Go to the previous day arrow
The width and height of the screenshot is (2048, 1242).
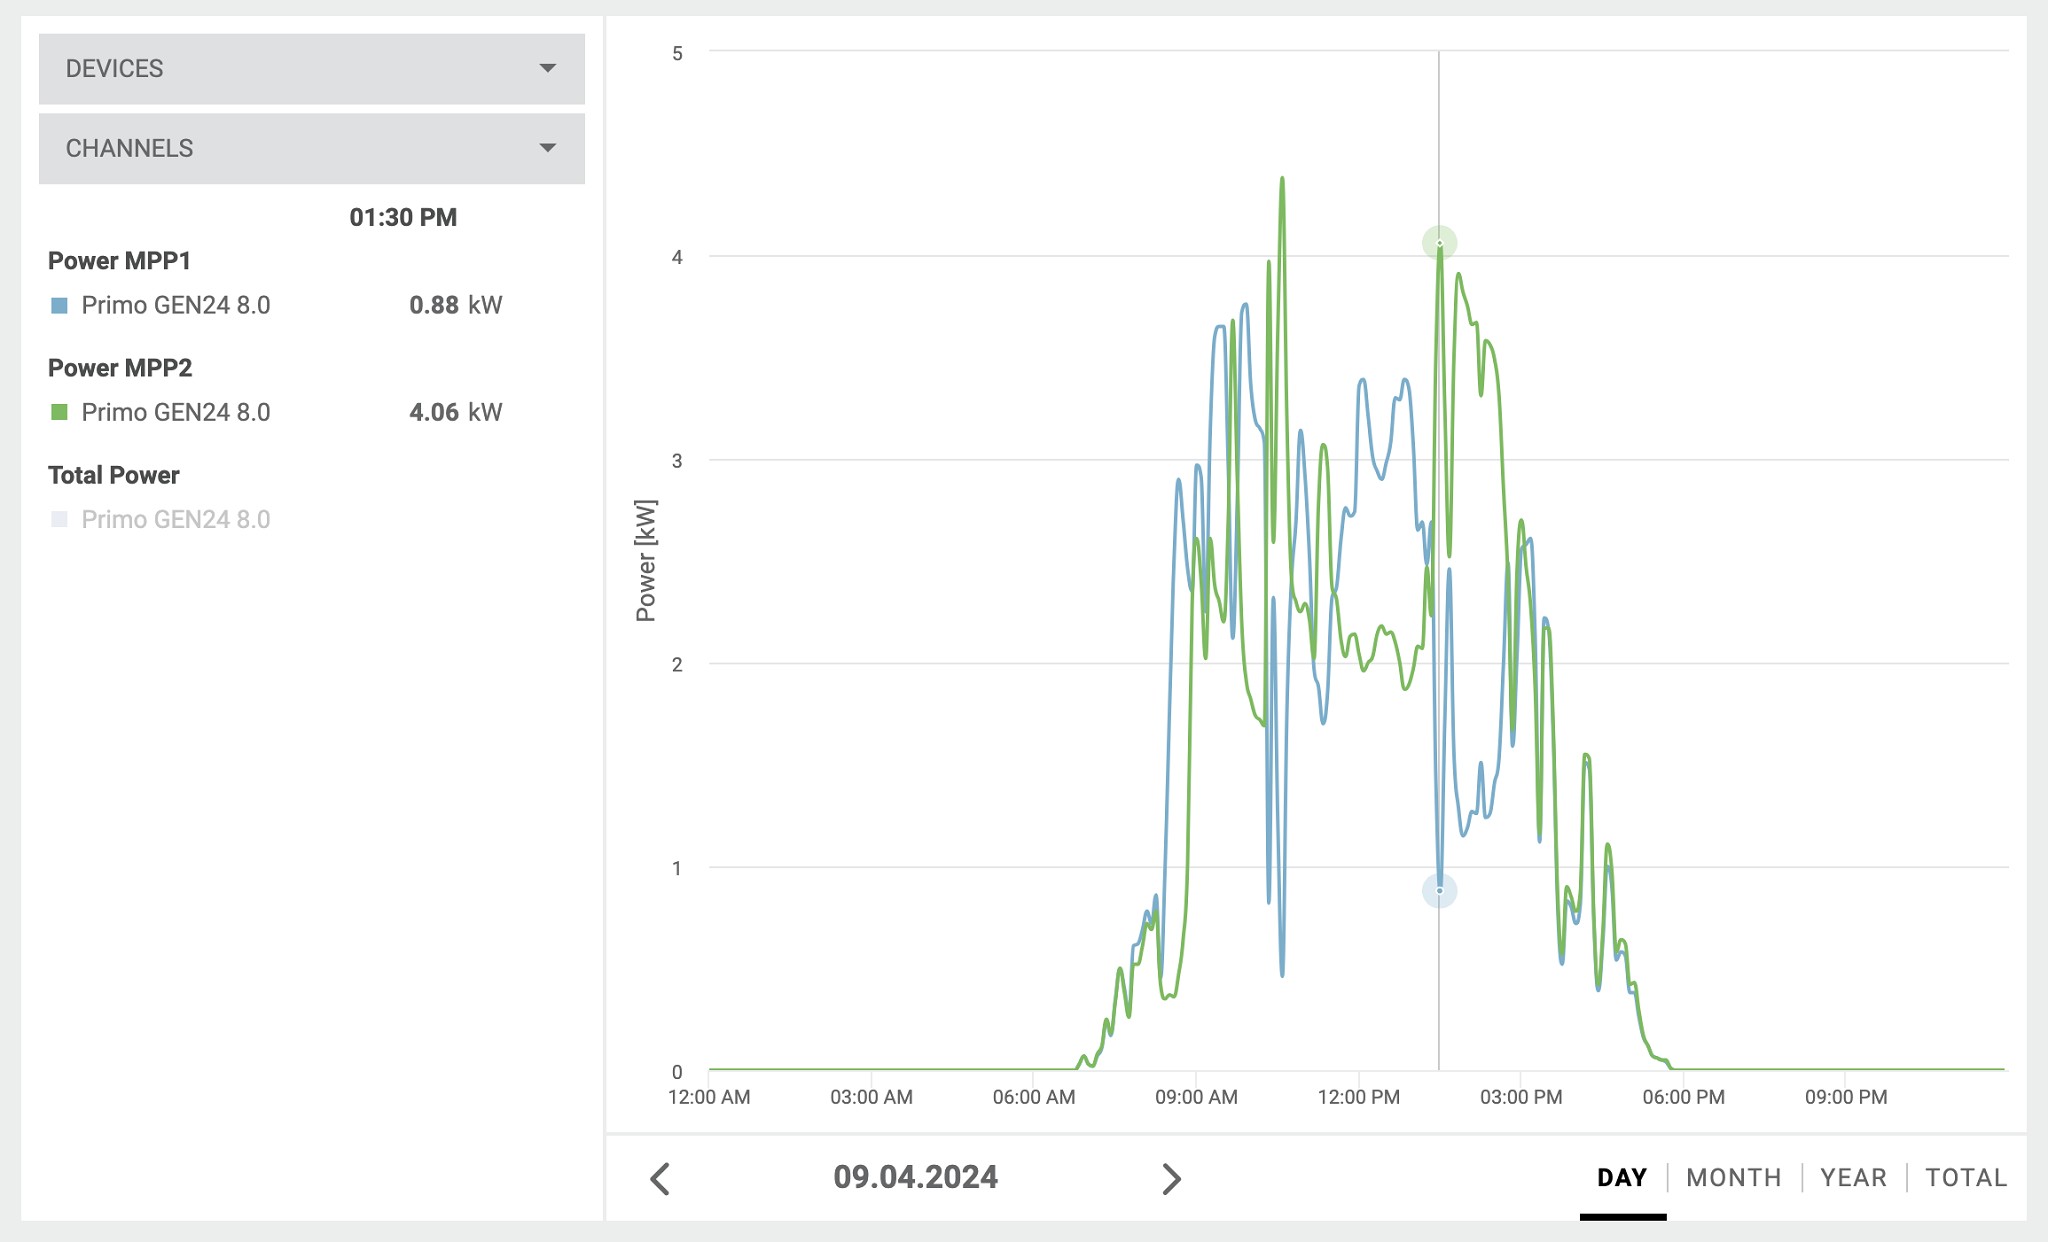pos(660,1178)
